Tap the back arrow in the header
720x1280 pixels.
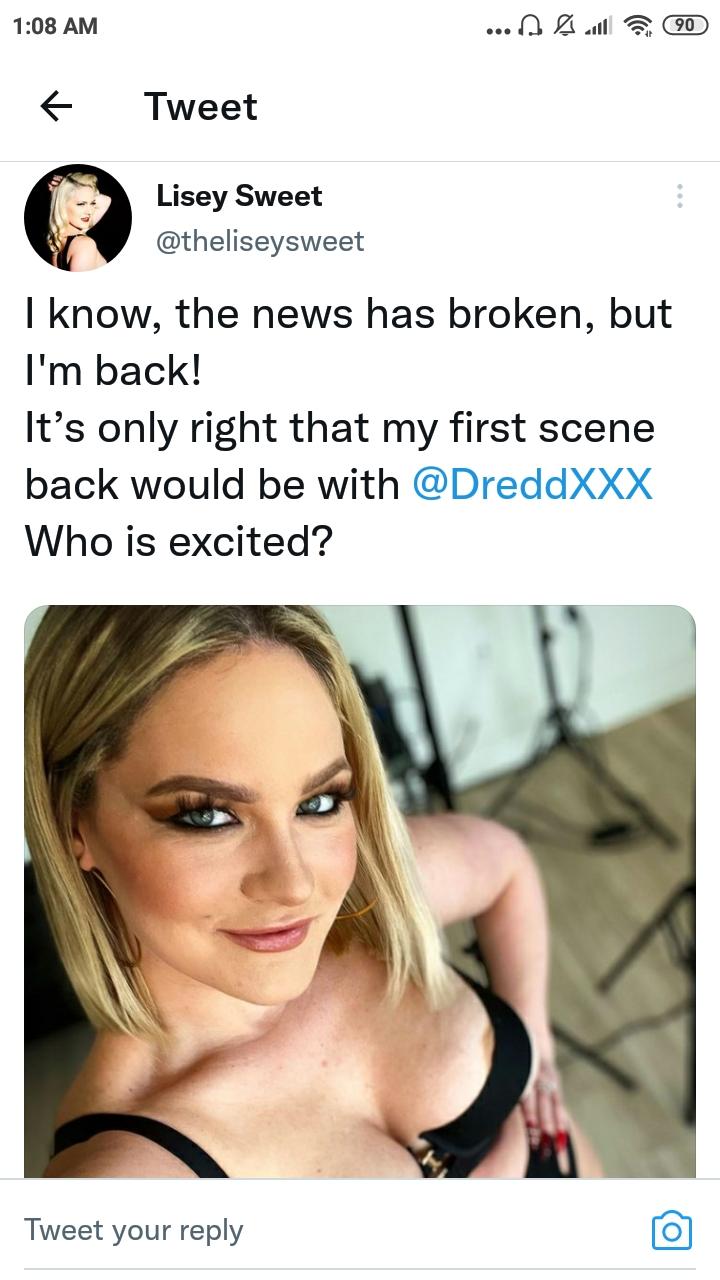coord(57,107)
